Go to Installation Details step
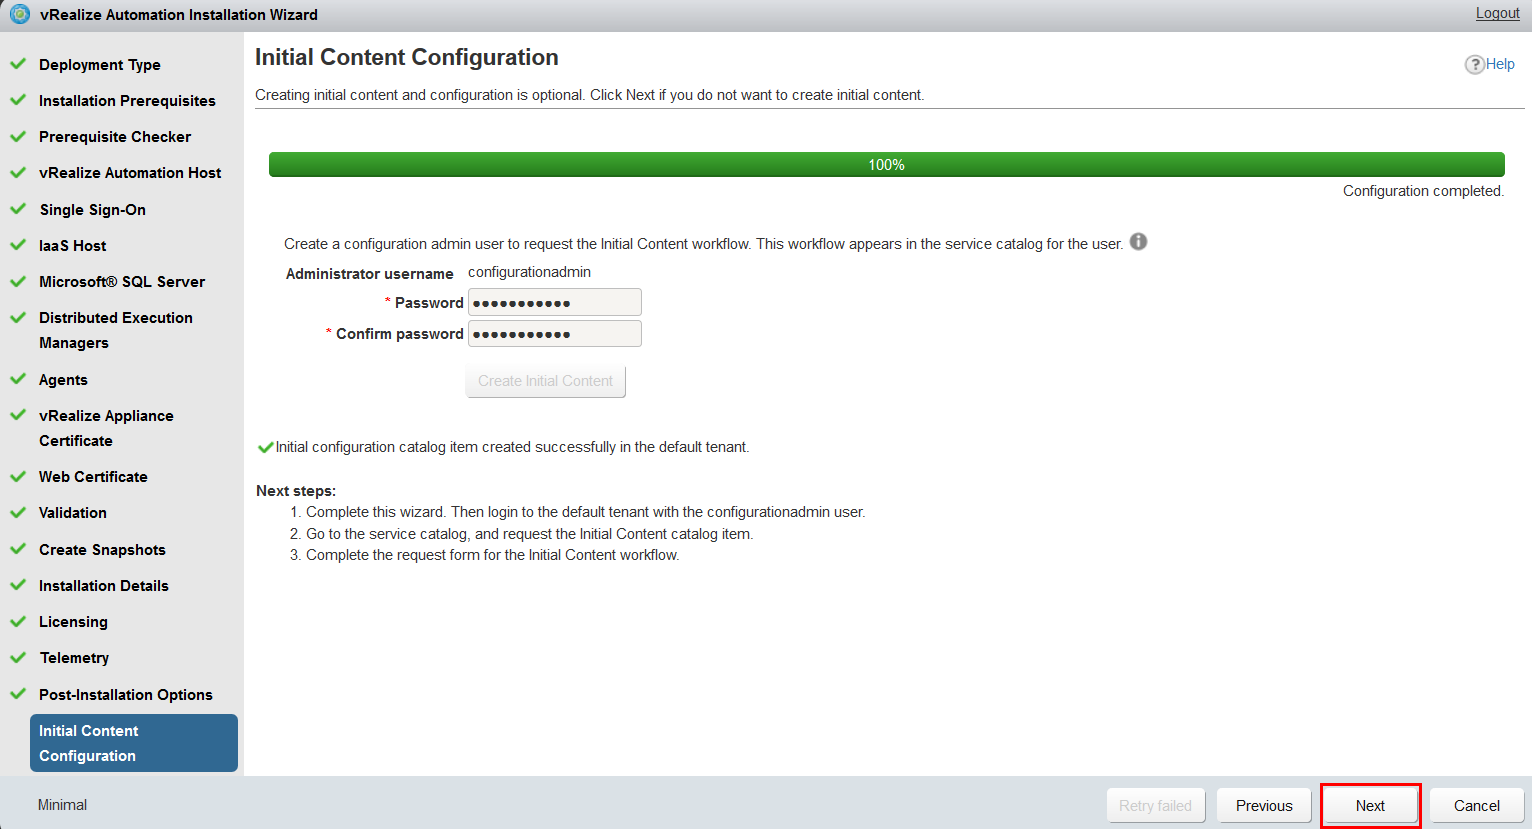1532x829 pixels. 104,585
